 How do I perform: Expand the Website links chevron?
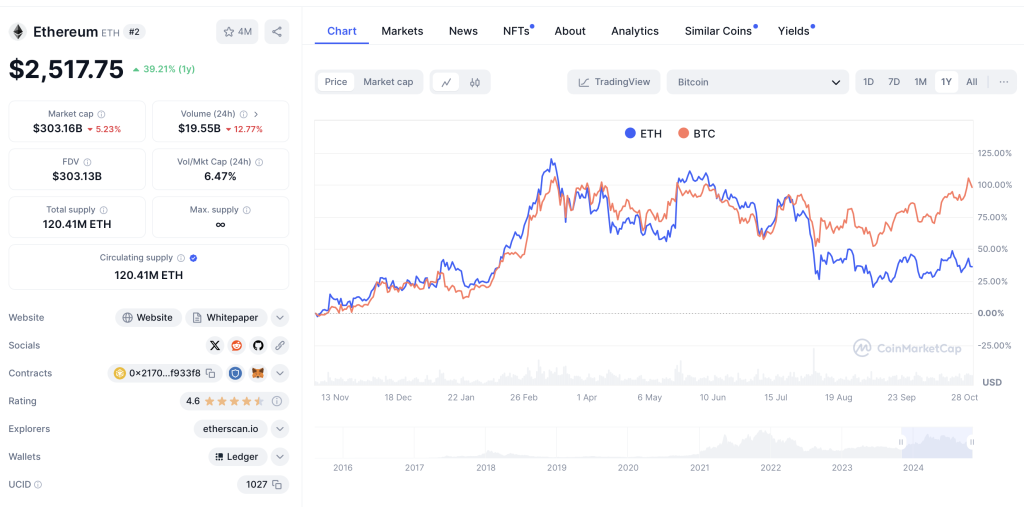(280, 318)
